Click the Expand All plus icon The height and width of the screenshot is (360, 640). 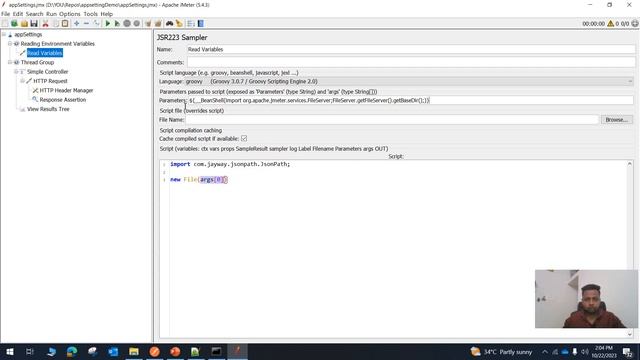[76, 24]
